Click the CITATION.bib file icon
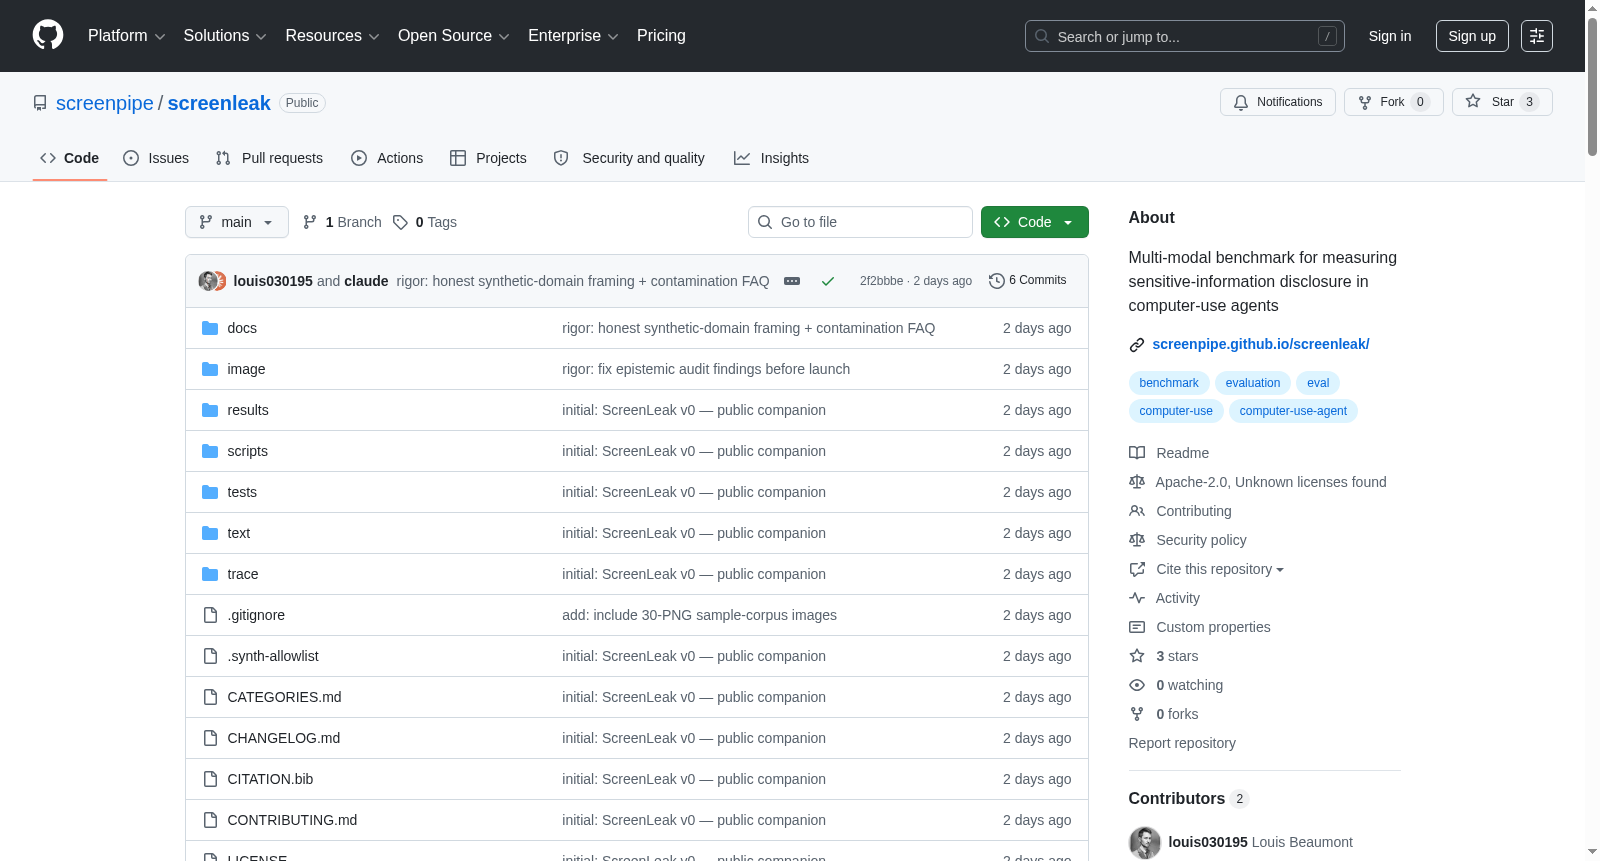The image size is (1600, 861). (x=210, y=779)
